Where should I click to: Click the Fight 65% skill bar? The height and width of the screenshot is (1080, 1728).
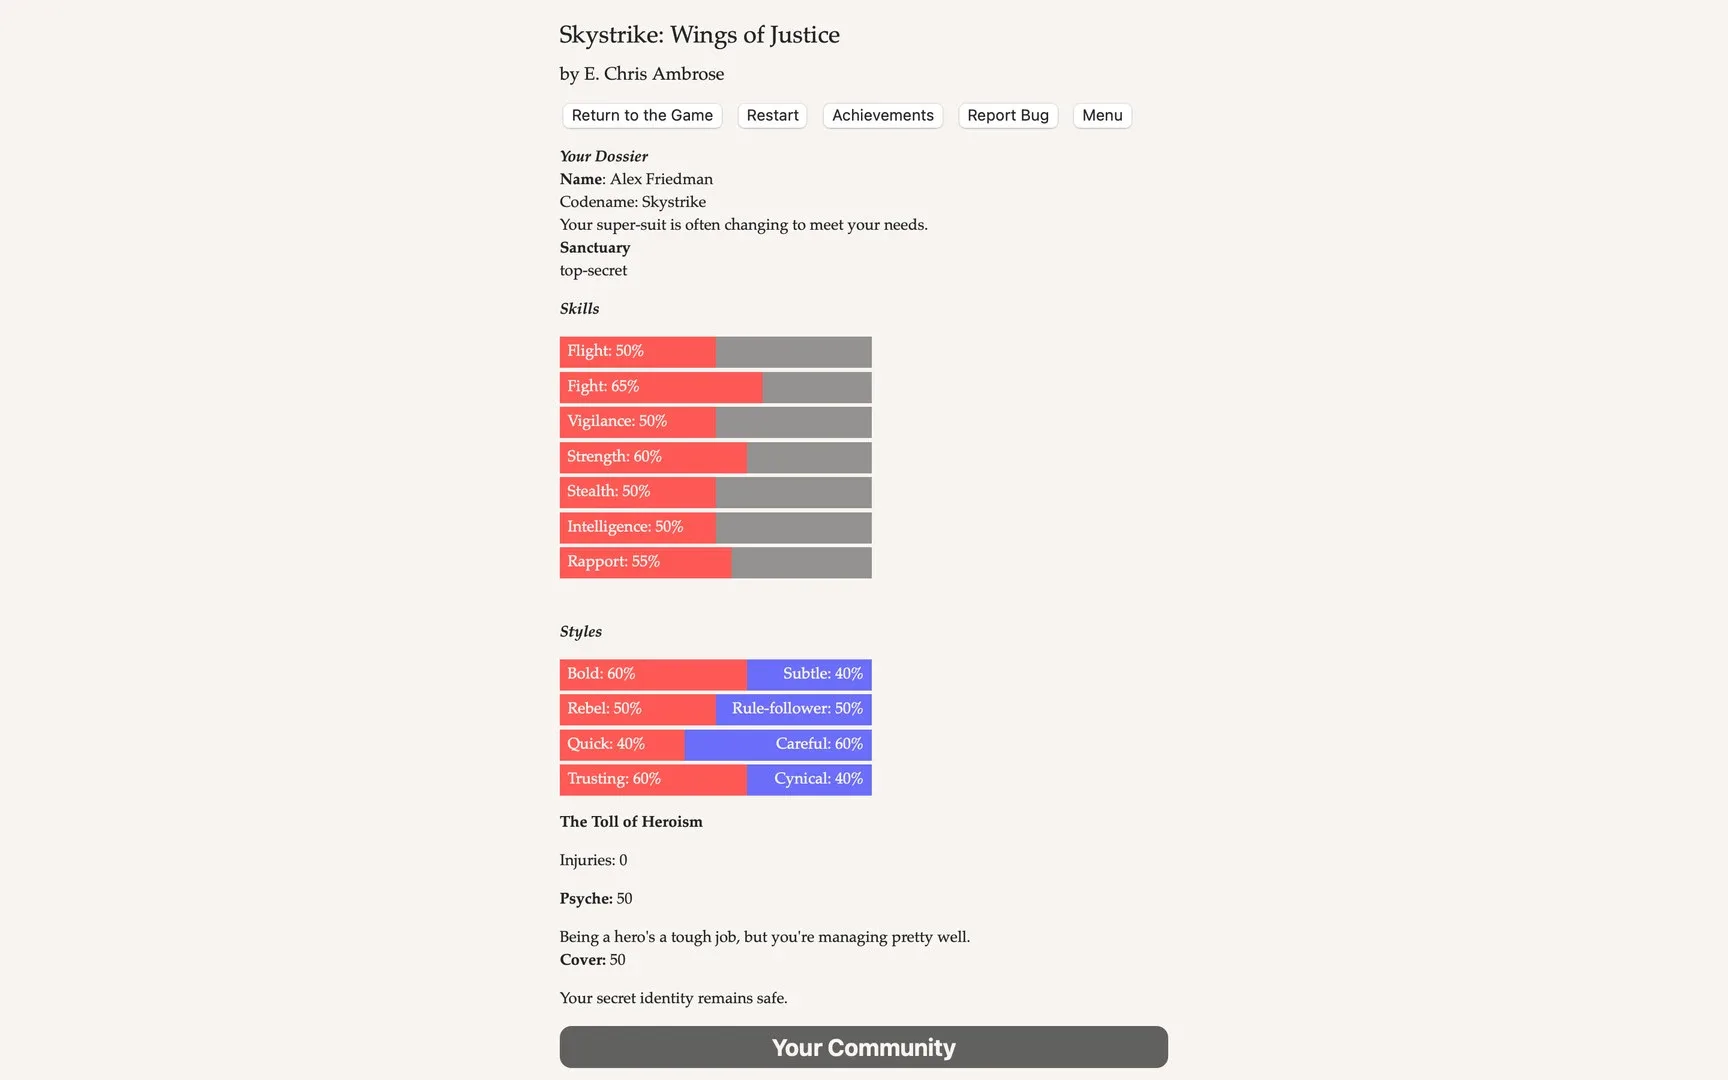(715, 387)
